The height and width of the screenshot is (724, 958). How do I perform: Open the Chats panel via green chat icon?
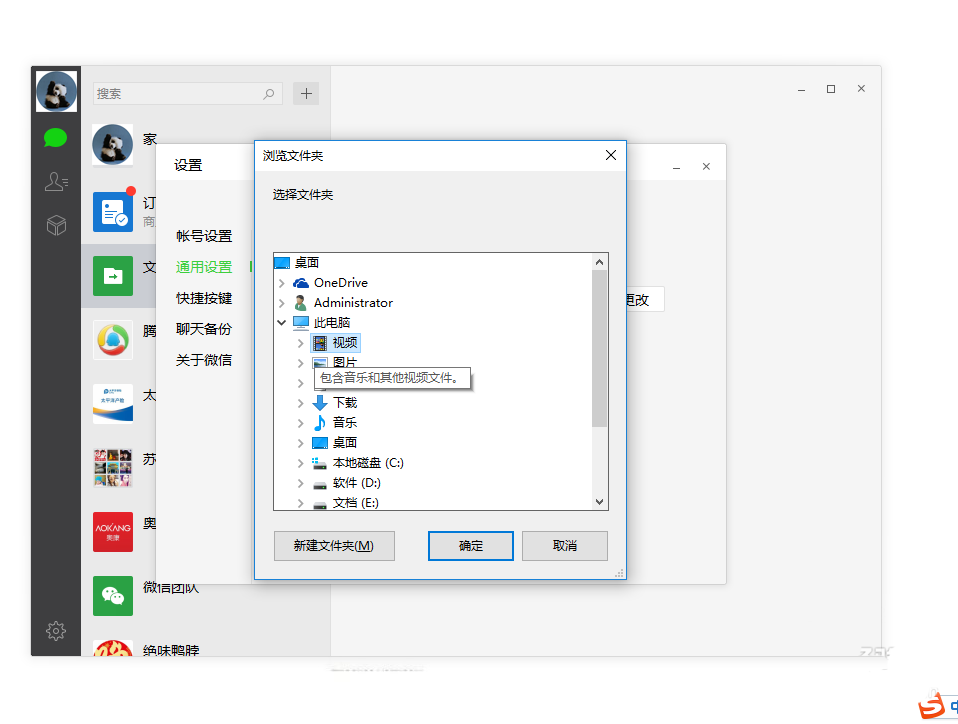coord(55,137)
